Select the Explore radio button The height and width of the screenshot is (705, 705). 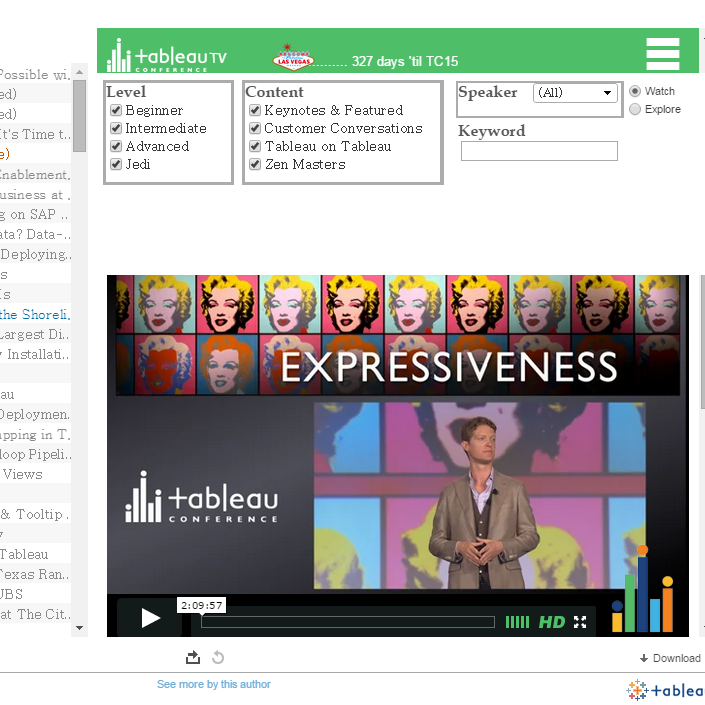coord(635,109)
